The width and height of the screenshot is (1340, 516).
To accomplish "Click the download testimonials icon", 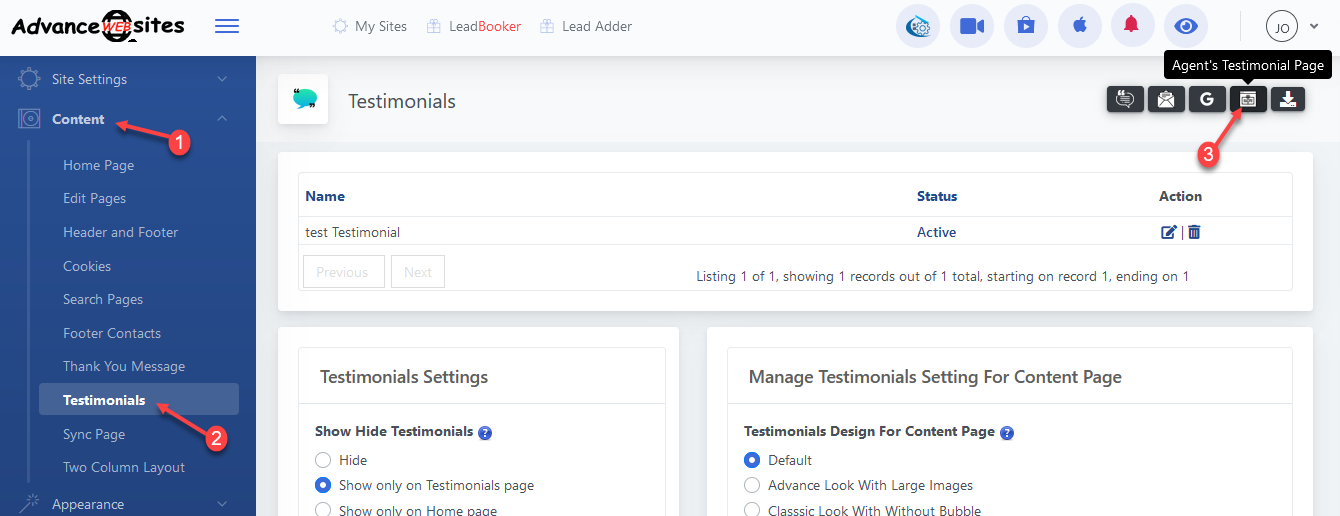I will click(x=1288, y=99).
